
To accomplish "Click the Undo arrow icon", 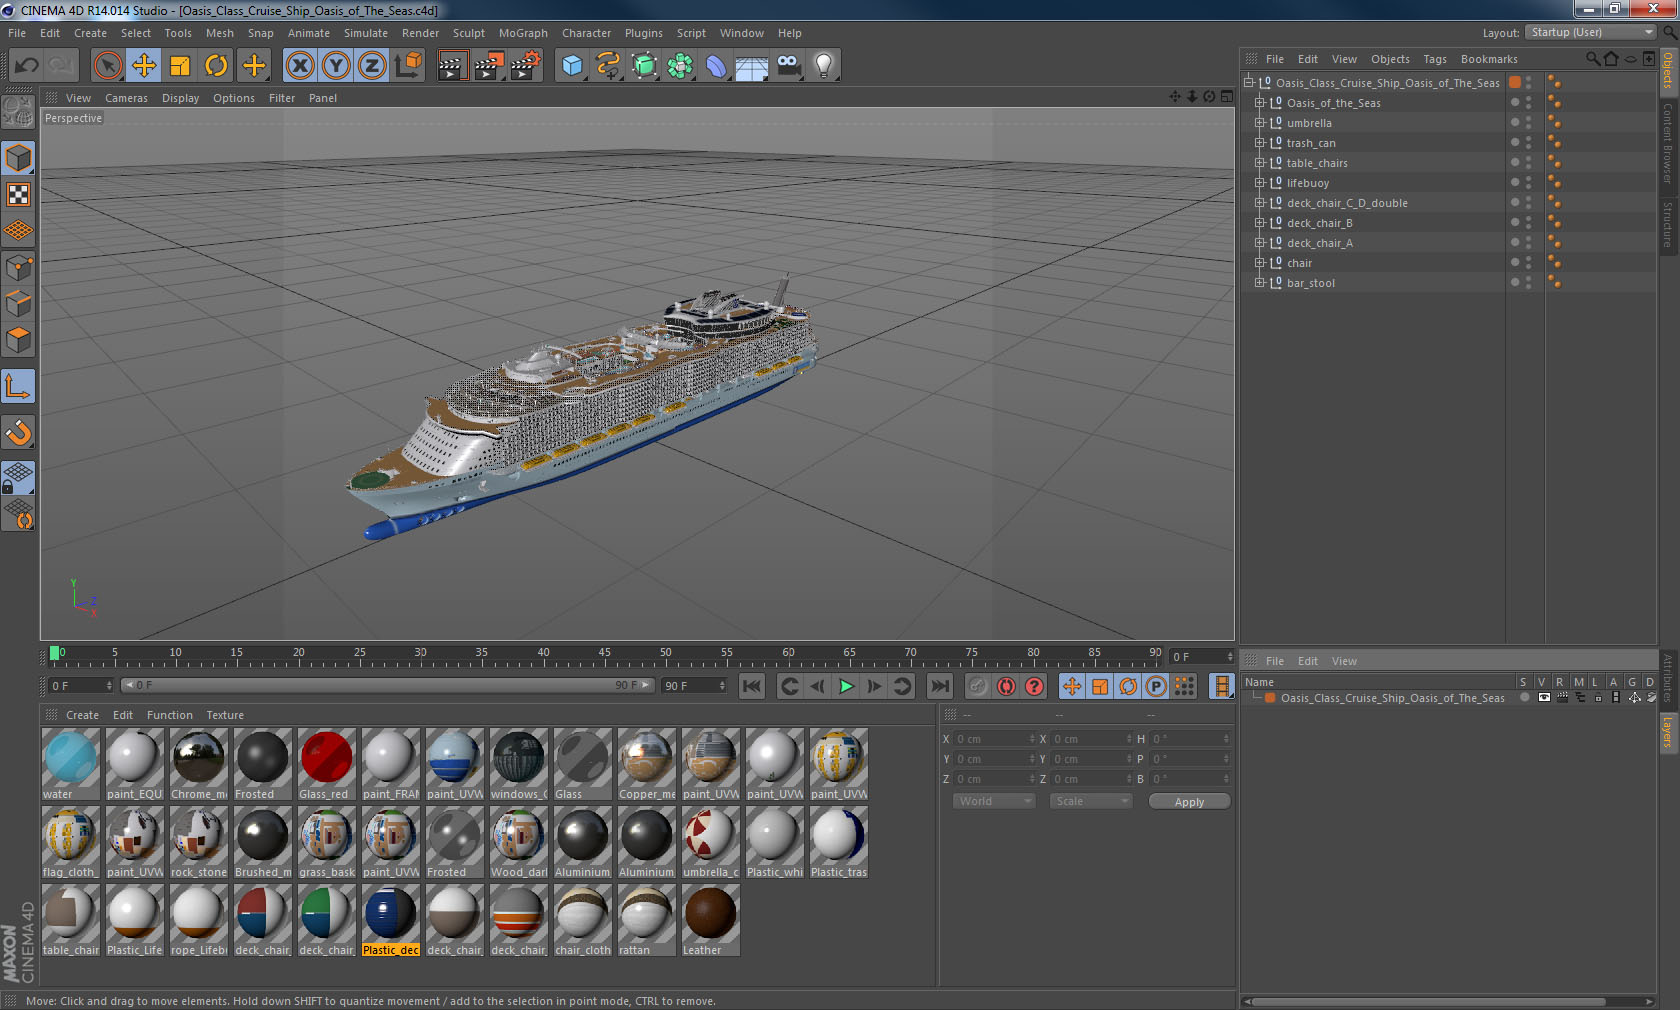I will 27,66.
